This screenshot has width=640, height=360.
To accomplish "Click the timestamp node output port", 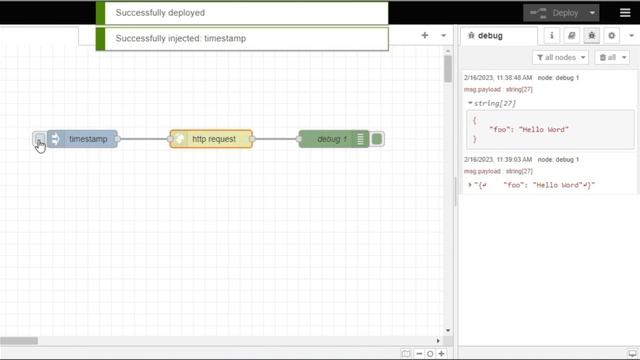I will [x=118, y=139].
